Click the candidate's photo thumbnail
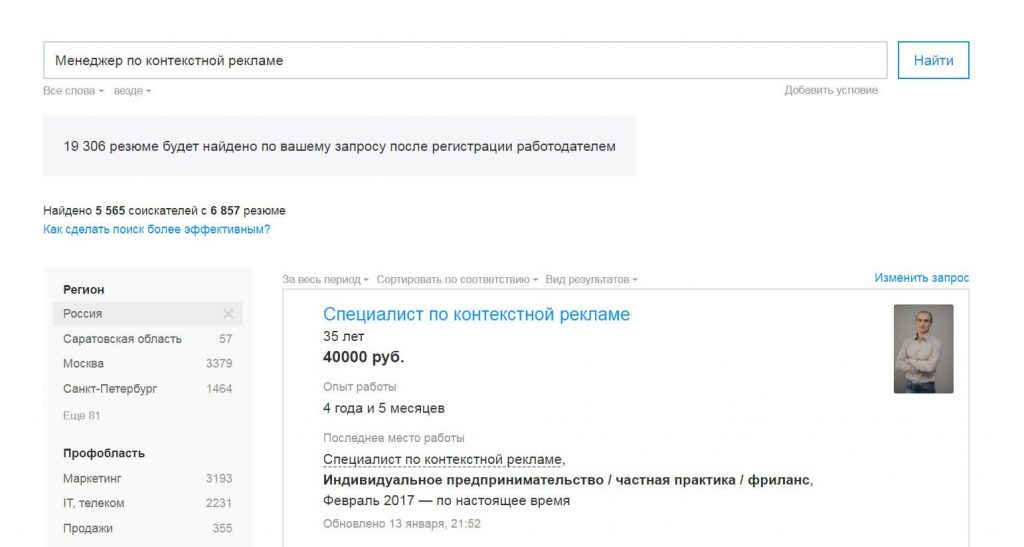This screenshot has width=1024, height=547. [923, 349]
